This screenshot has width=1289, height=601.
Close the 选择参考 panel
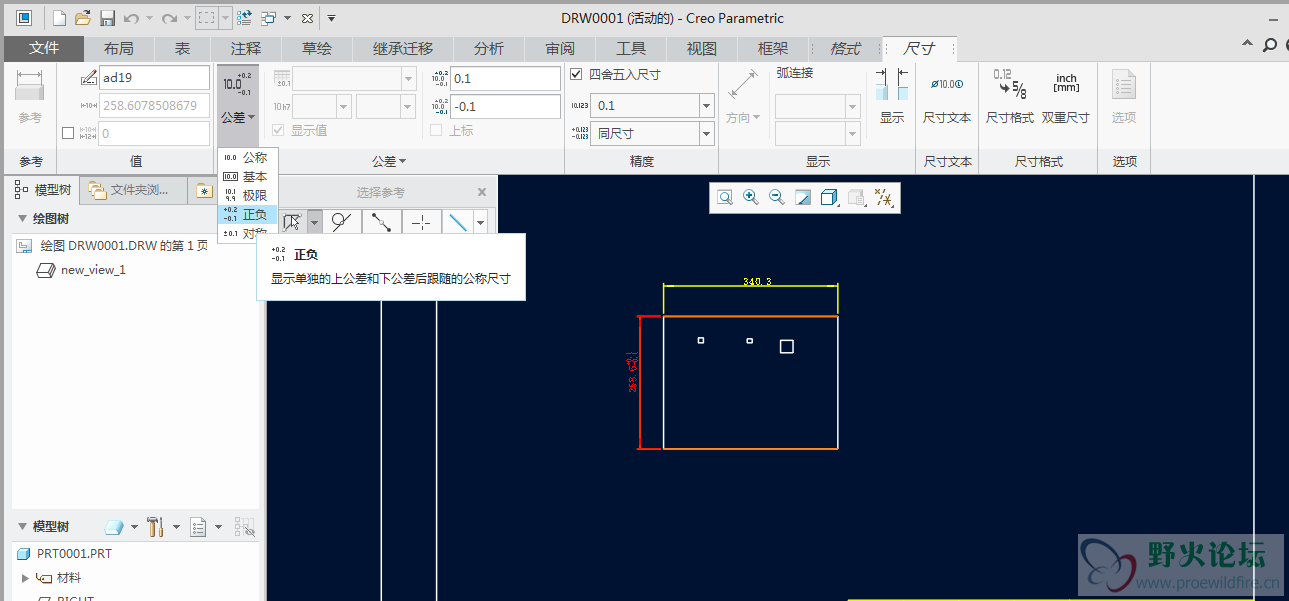tap(482, 192)
